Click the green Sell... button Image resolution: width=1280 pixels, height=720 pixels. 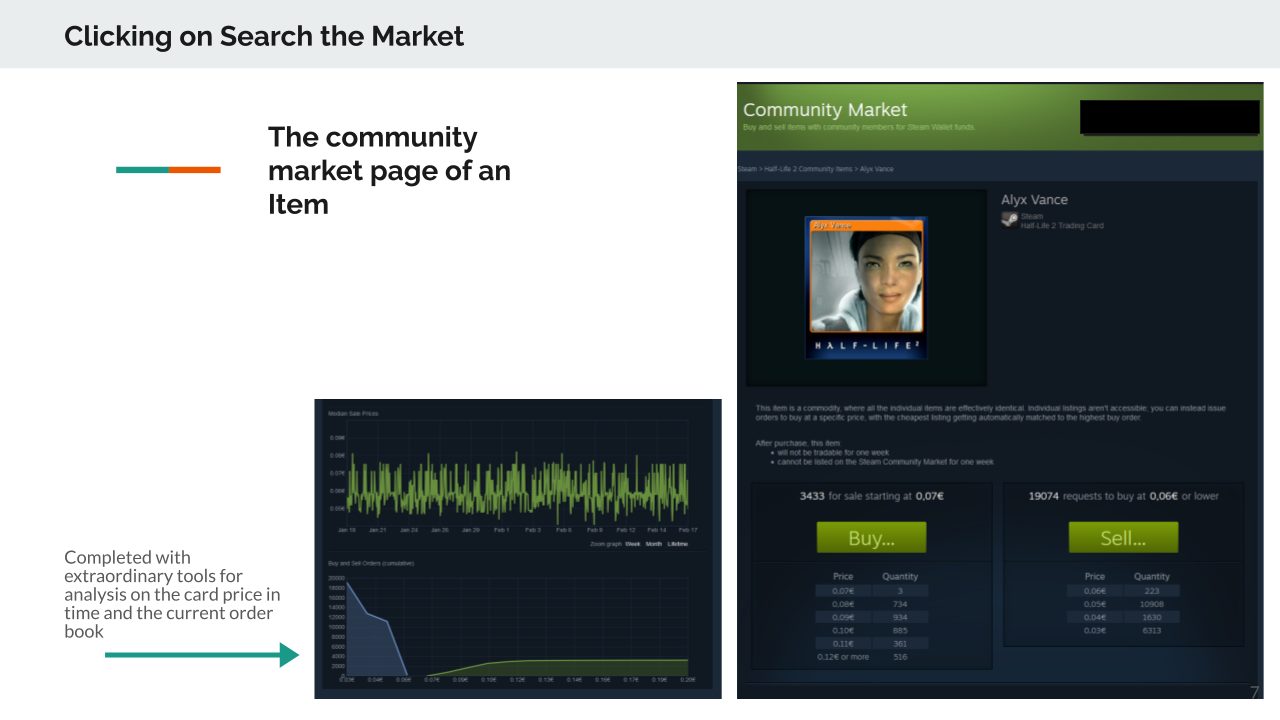point(1123,538)
